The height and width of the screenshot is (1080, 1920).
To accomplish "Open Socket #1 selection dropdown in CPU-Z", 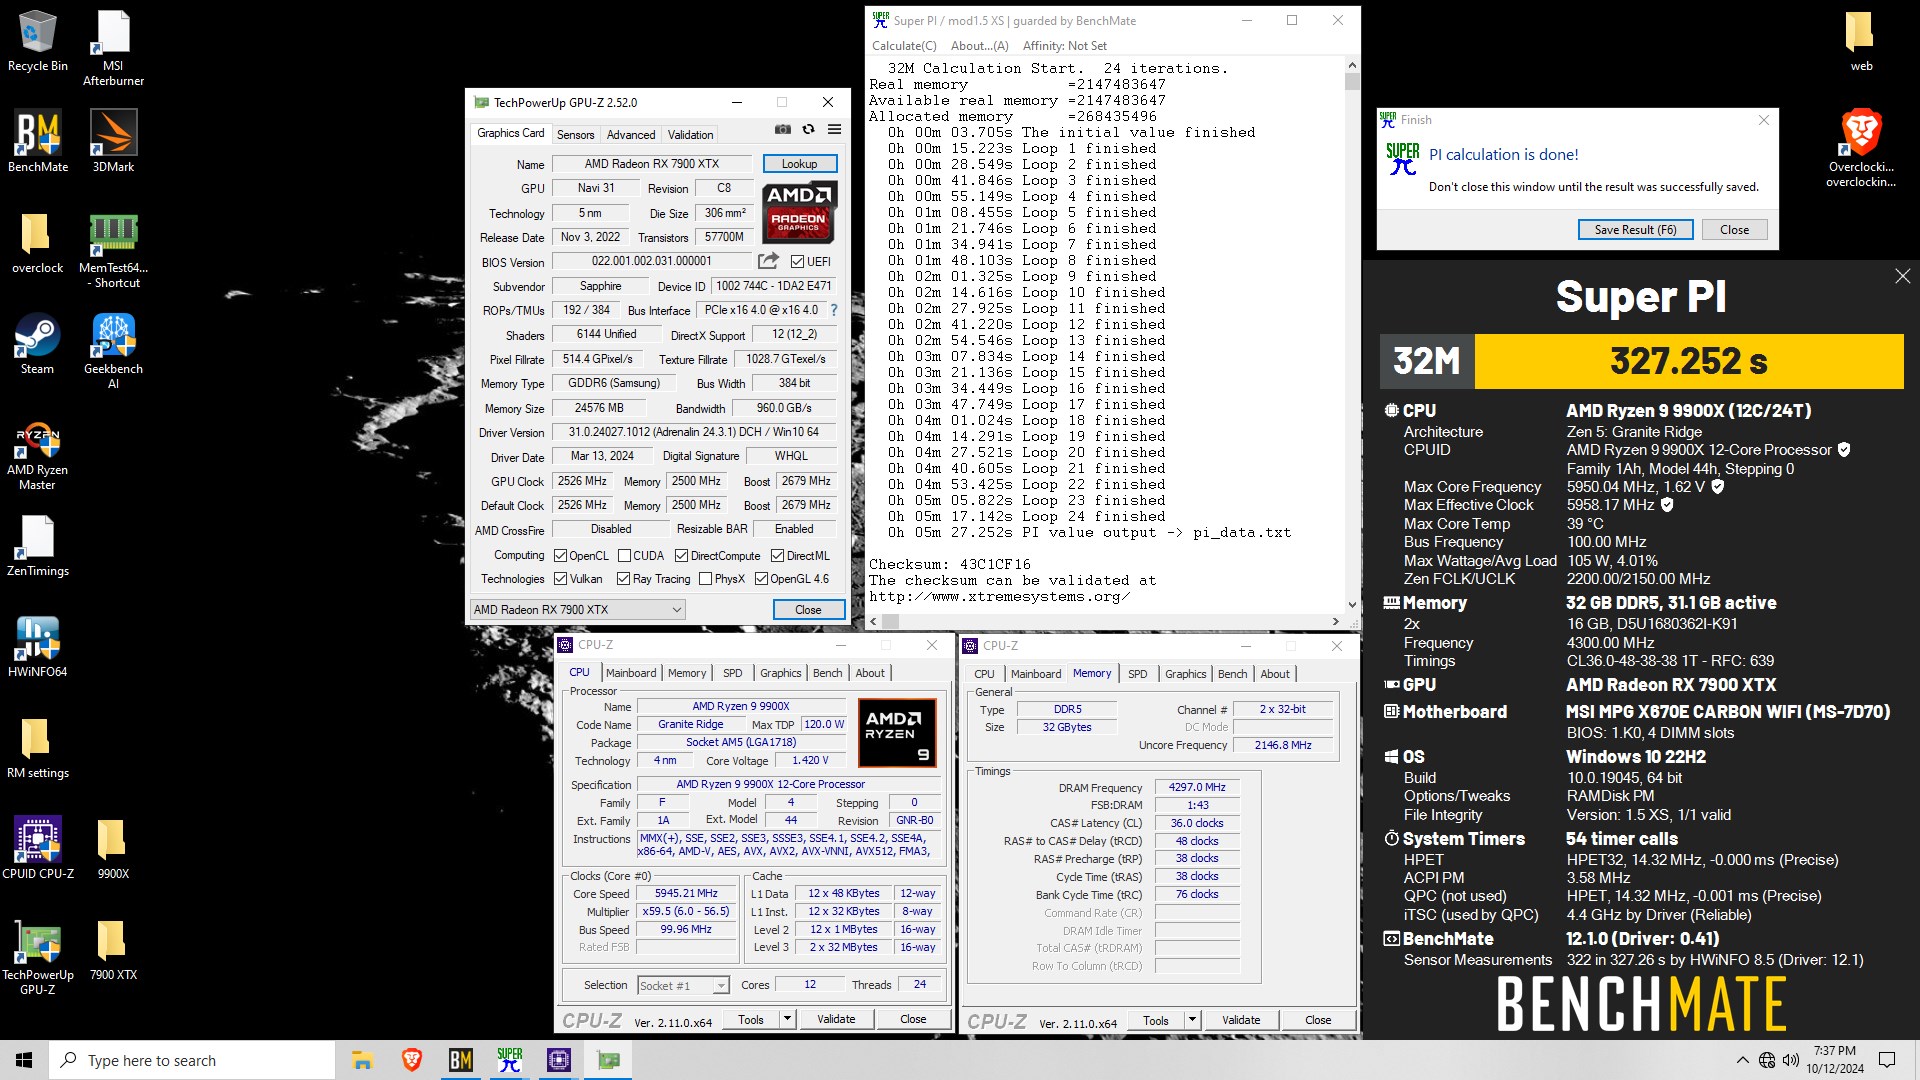I will pyautogui.click(x=683, y=986).
